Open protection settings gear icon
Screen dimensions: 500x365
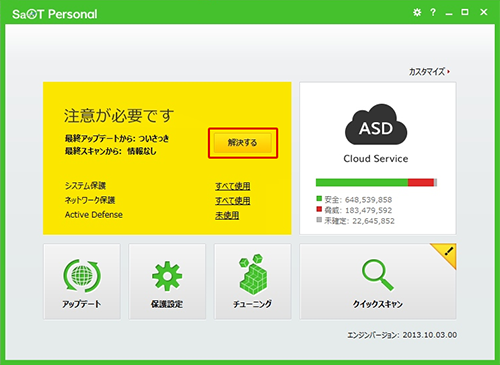(167, 276)
